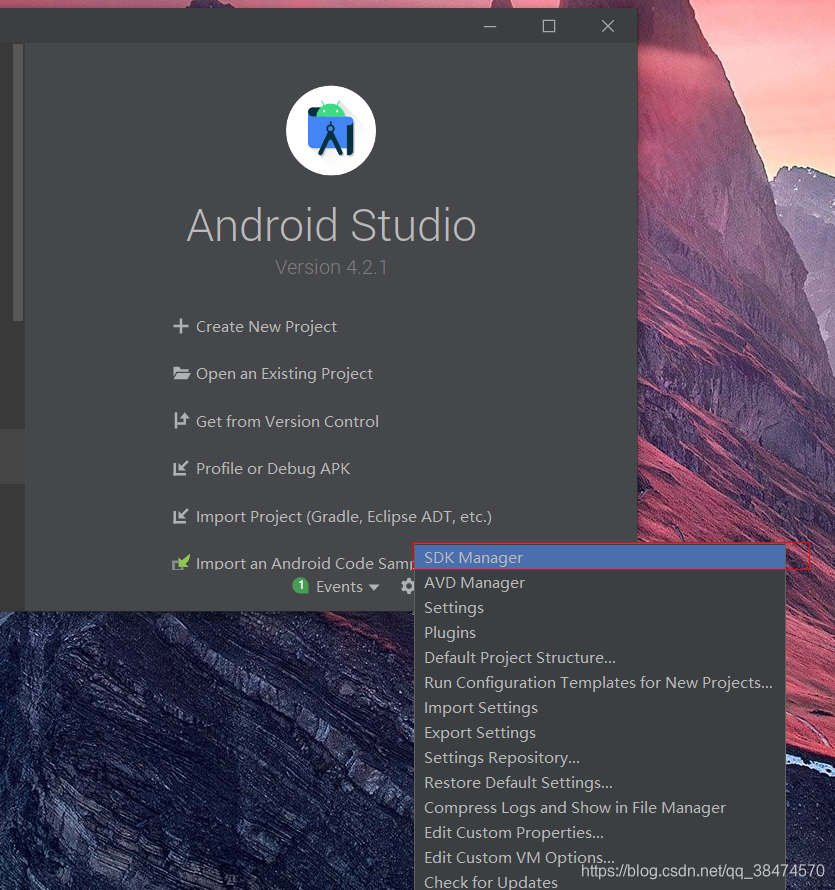Create New Project
The height and width of the screenshot is (890, 835).
pos(266,327)
